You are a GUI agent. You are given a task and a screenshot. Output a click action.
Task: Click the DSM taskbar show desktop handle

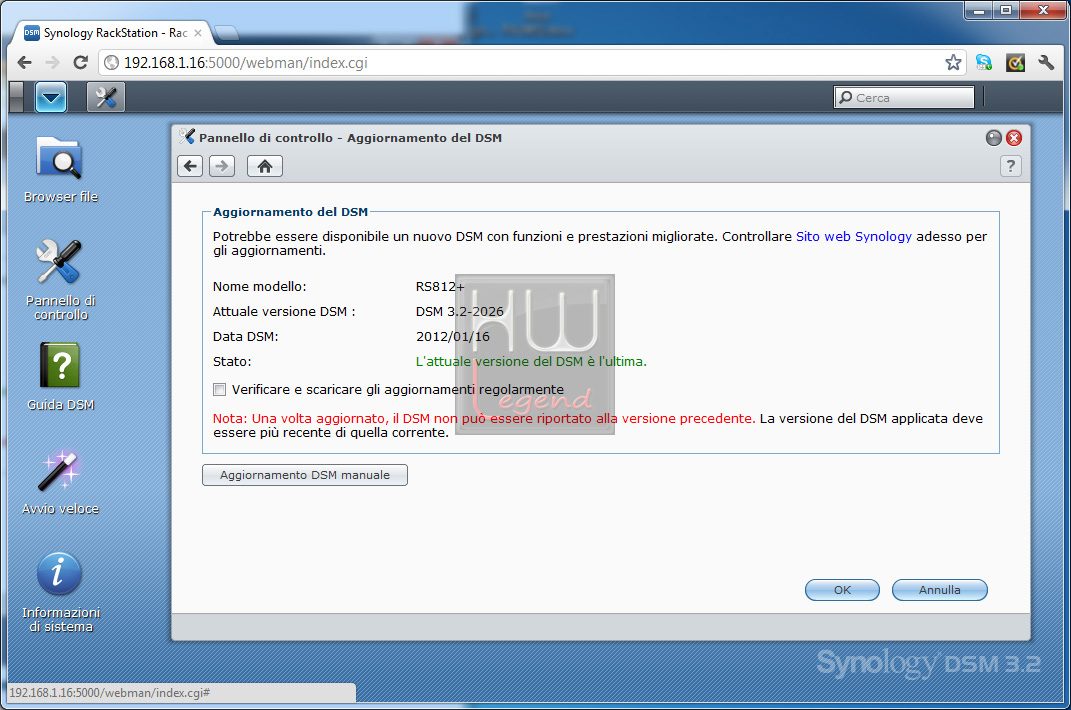coord(16,97)
